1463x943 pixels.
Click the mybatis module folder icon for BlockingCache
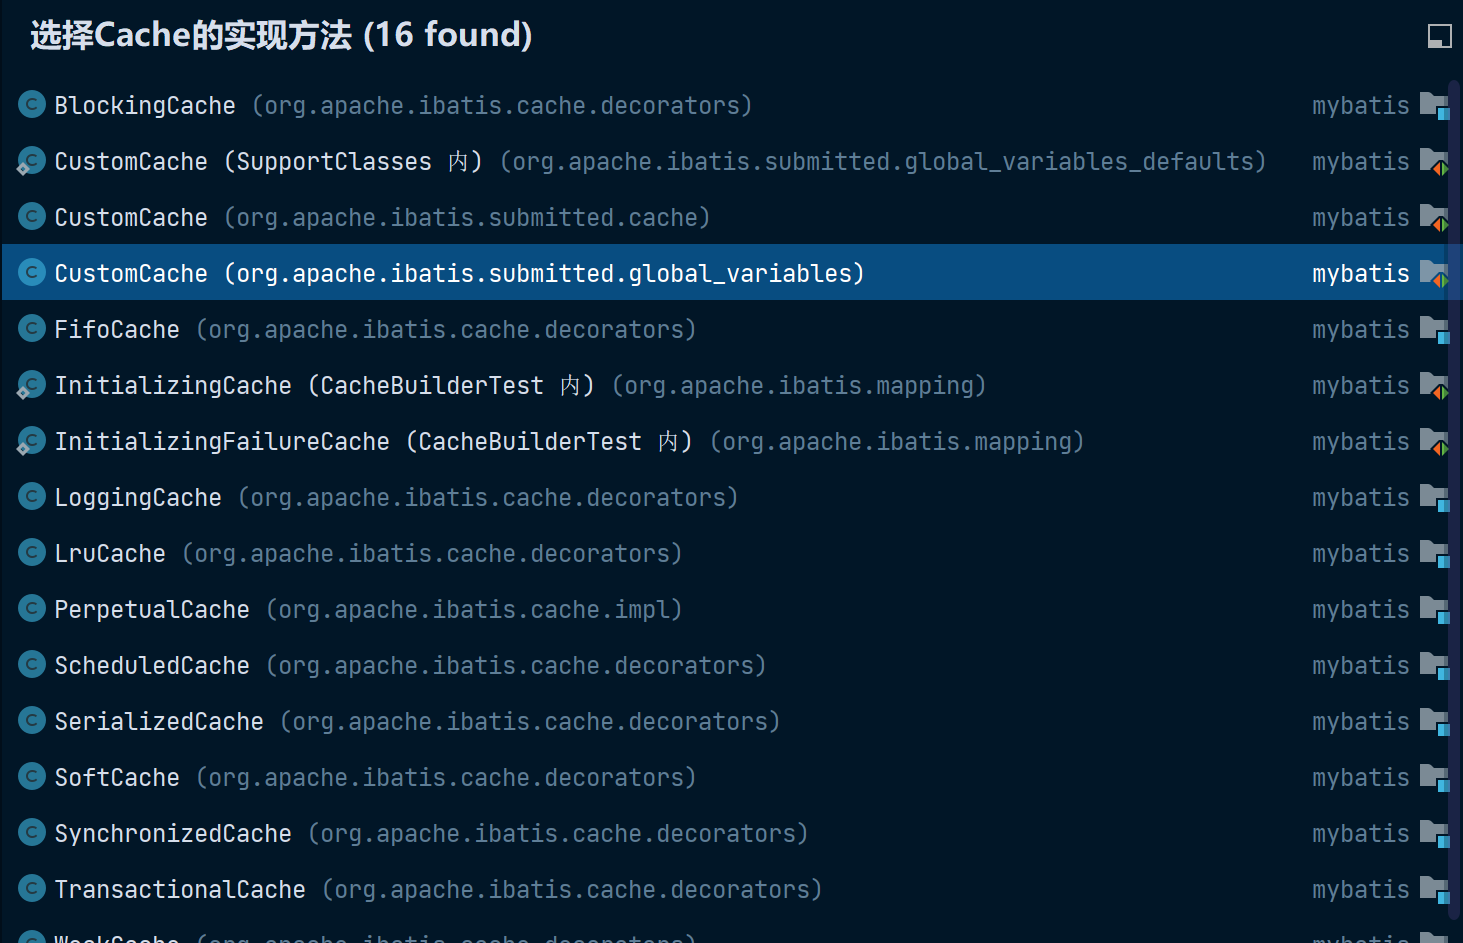coord(1434,105)
